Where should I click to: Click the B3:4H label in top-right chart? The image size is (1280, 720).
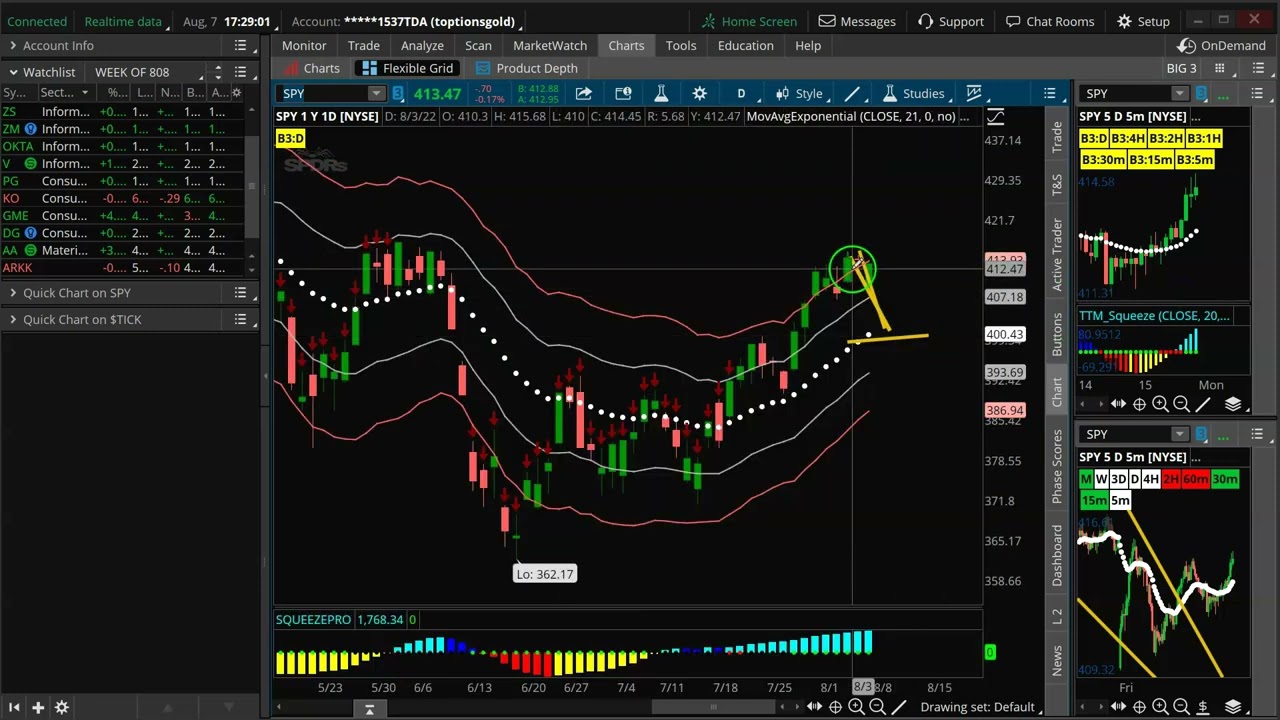coord(1127,138)
